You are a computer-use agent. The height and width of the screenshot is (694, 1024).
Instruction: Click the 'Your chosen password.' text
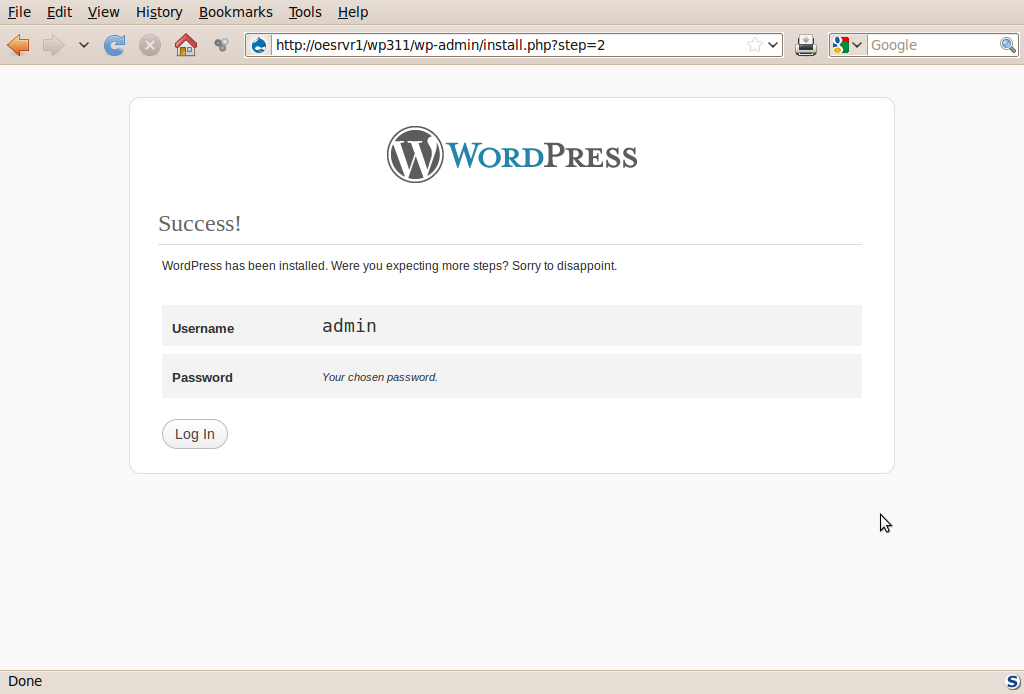[379, 377]
